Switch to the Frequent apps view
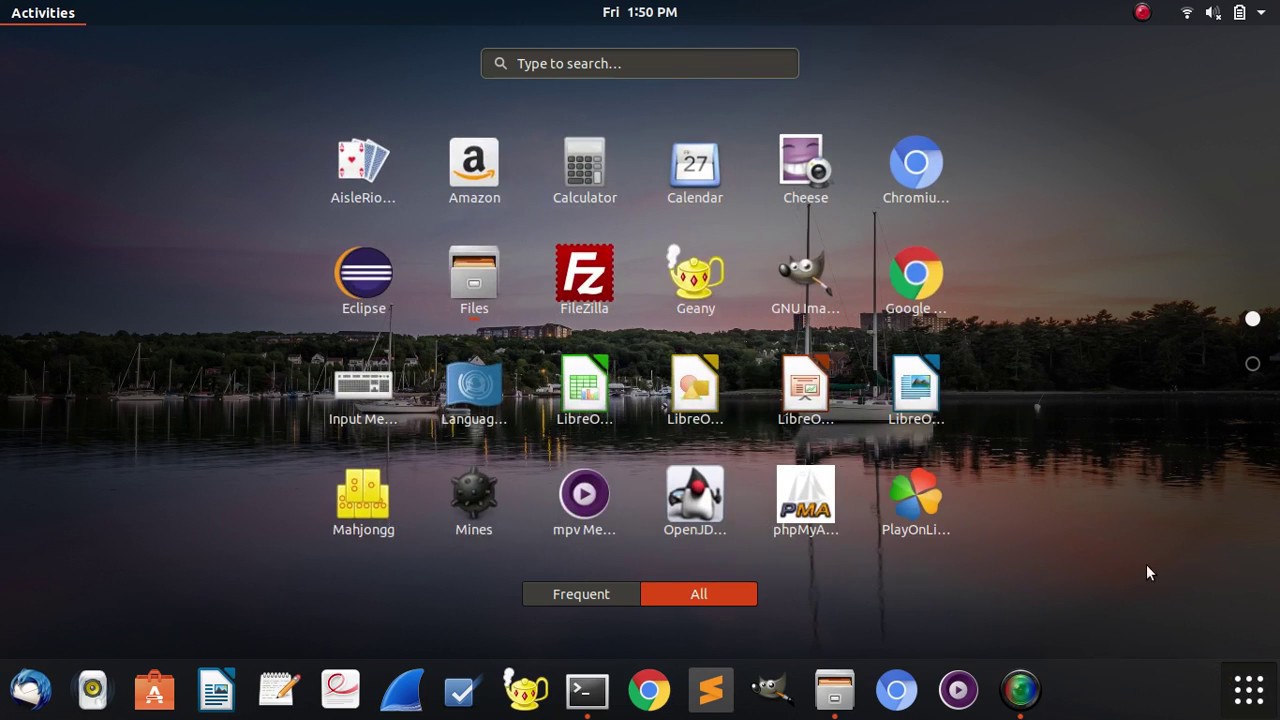The width and height of the screenshot is (1280, 720). click(x=581, y=594)
